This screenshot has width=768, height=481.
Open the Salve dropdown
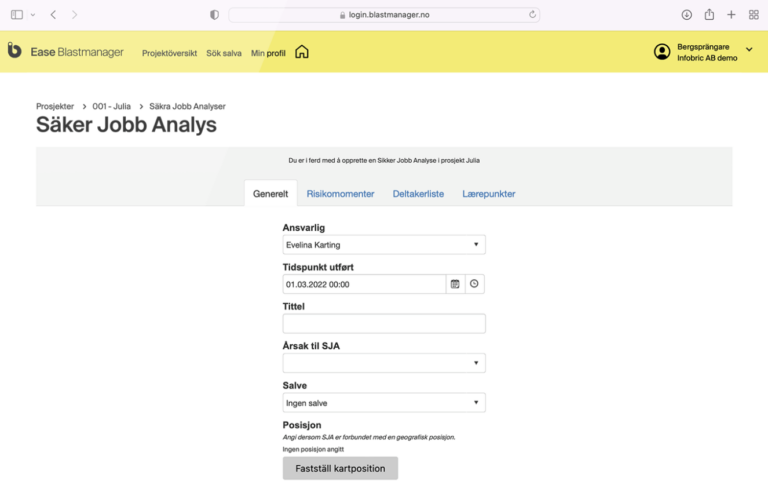point(384,403)
